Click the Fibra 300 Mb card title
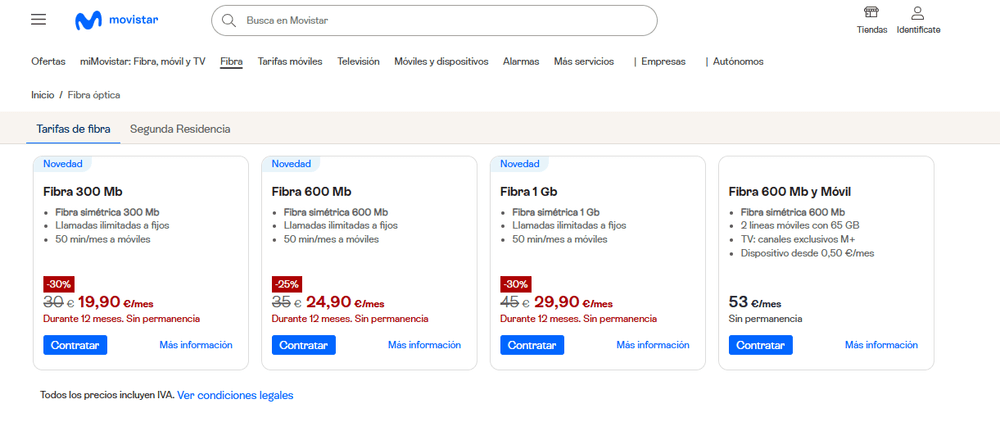The width and height of the screenshot is (1000, 422). coord(83,192)
